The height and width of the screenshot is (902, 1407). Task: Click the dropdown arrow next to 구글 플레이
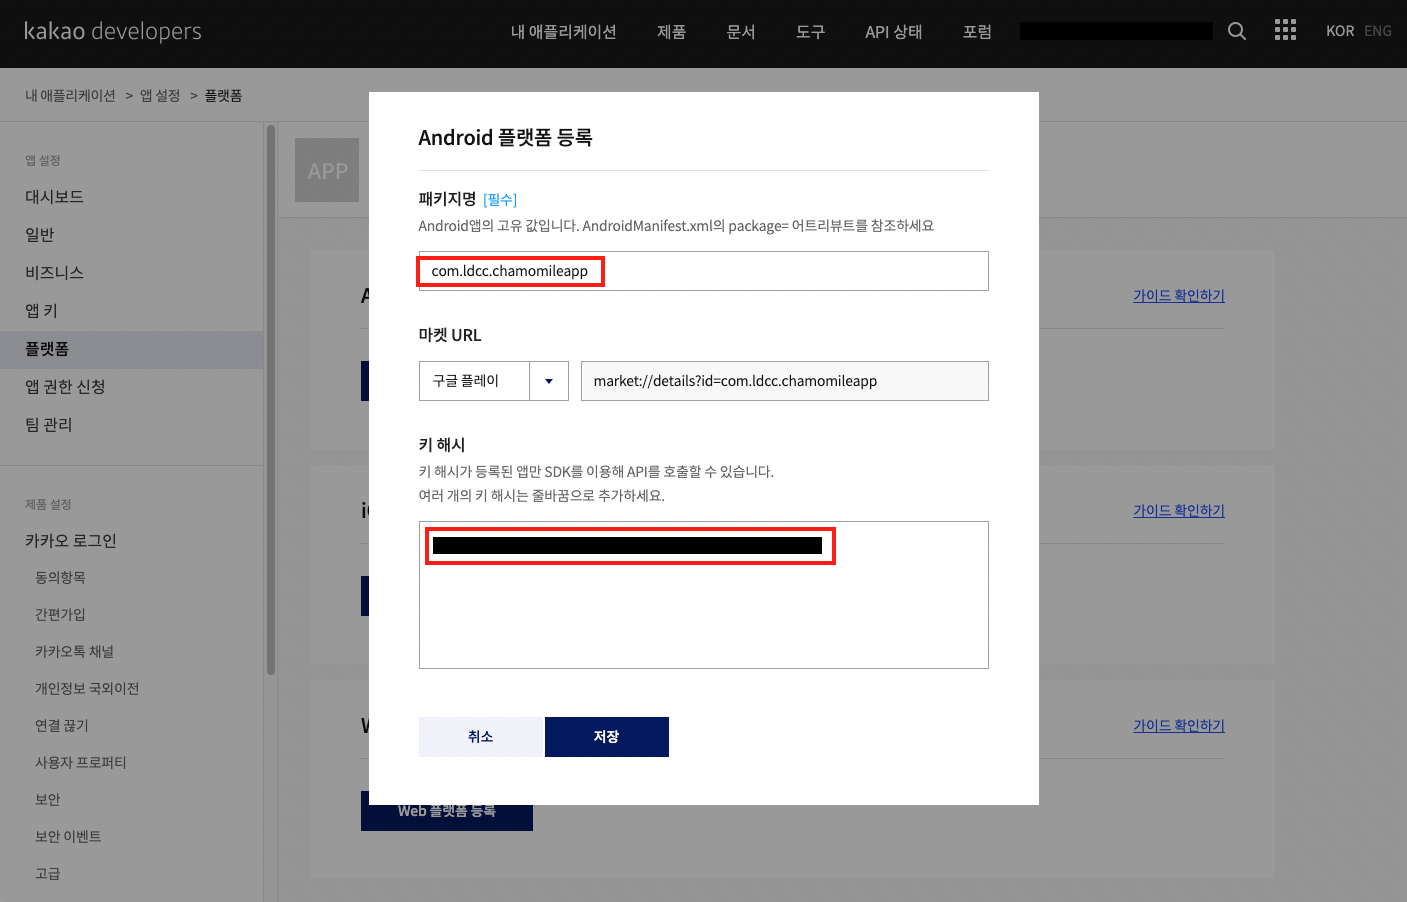coord(549,381)
